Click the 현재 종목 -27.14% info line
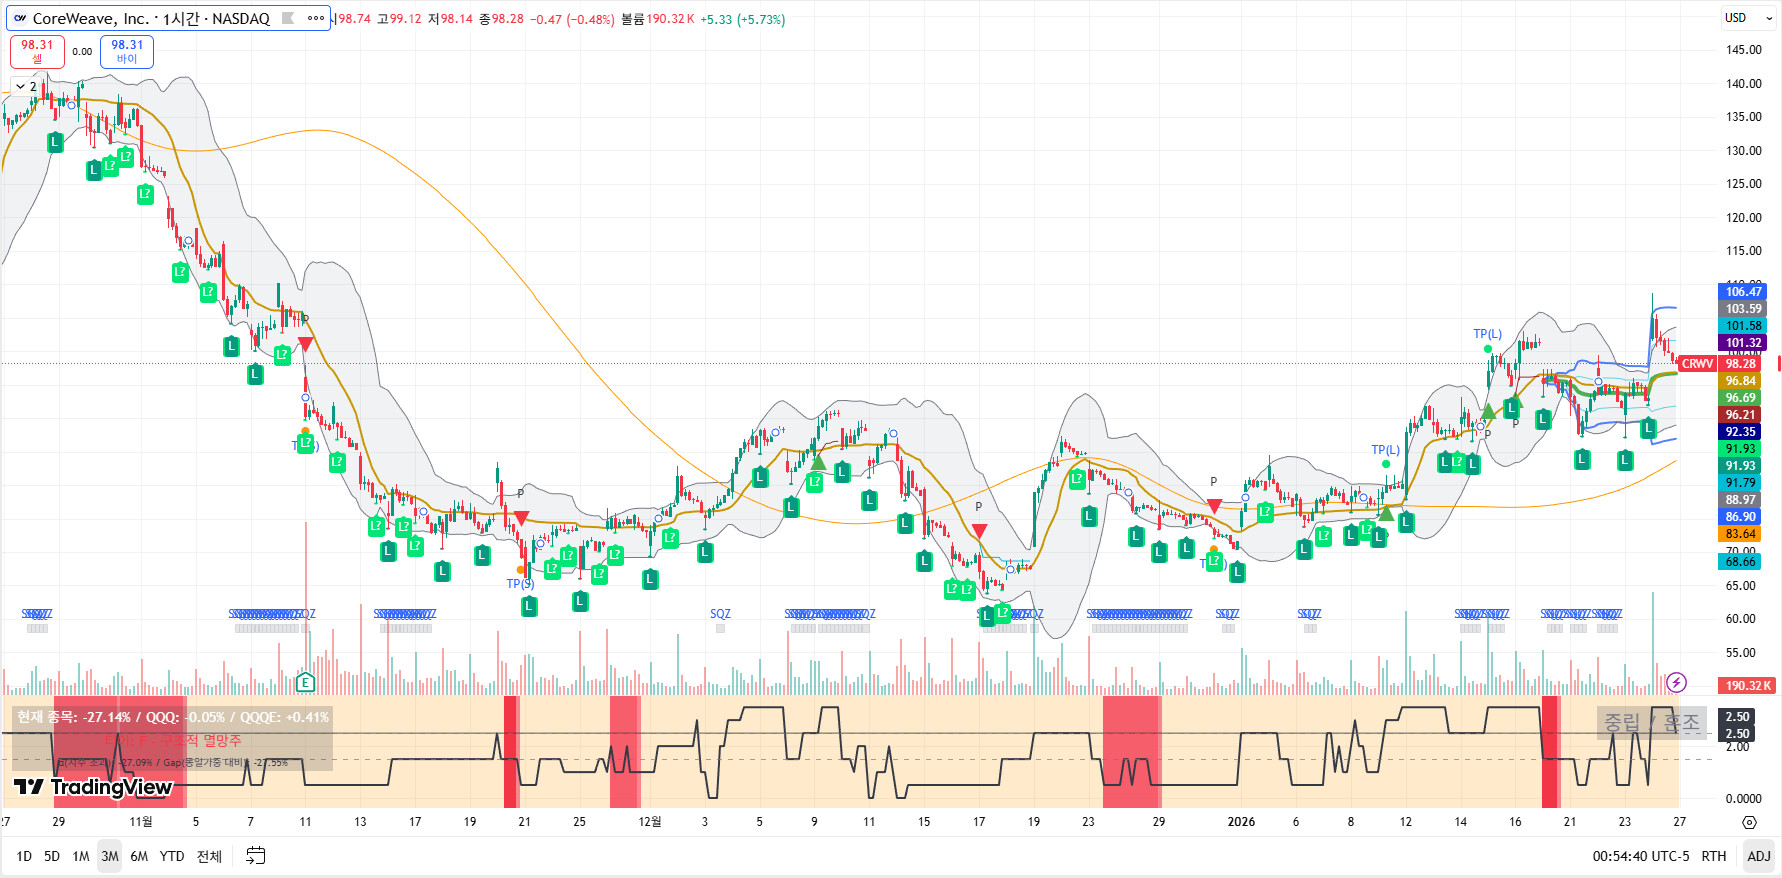Image resolution: width=1782 pixels, height=878 pixels. (x=172, y=717)
